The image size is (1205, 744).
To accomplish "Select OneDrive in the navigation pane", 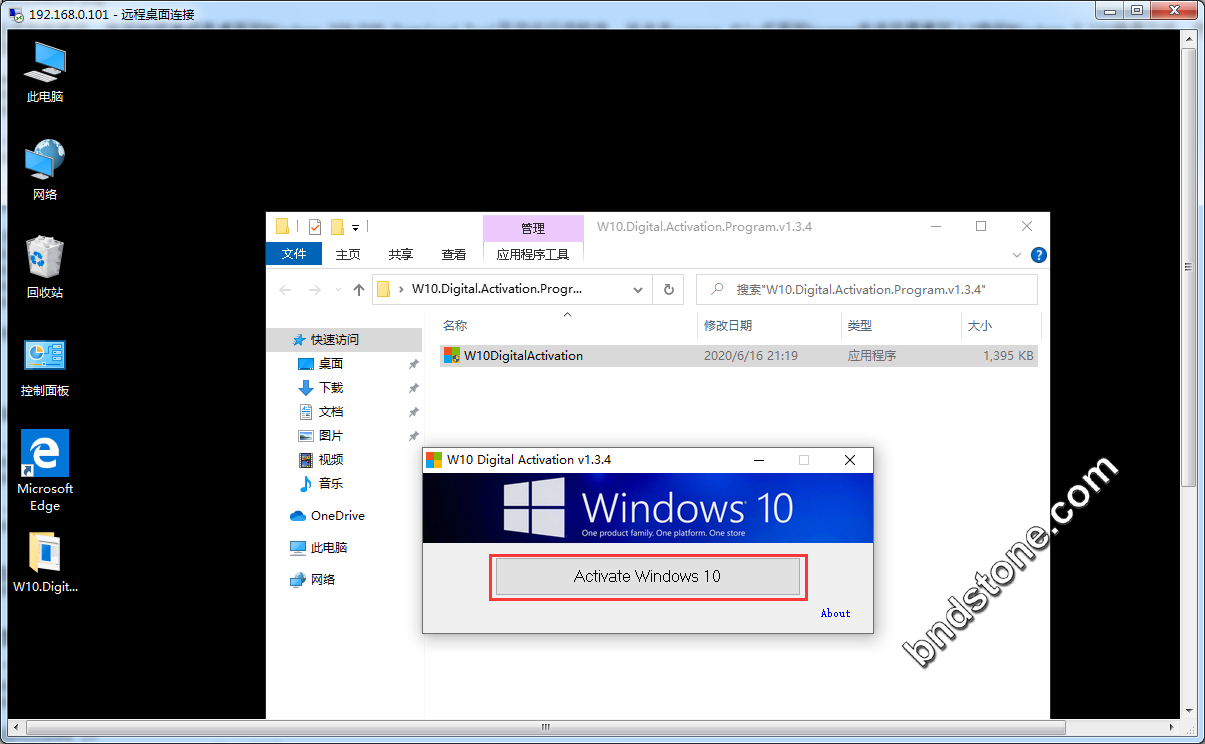I will click(337, 516).
